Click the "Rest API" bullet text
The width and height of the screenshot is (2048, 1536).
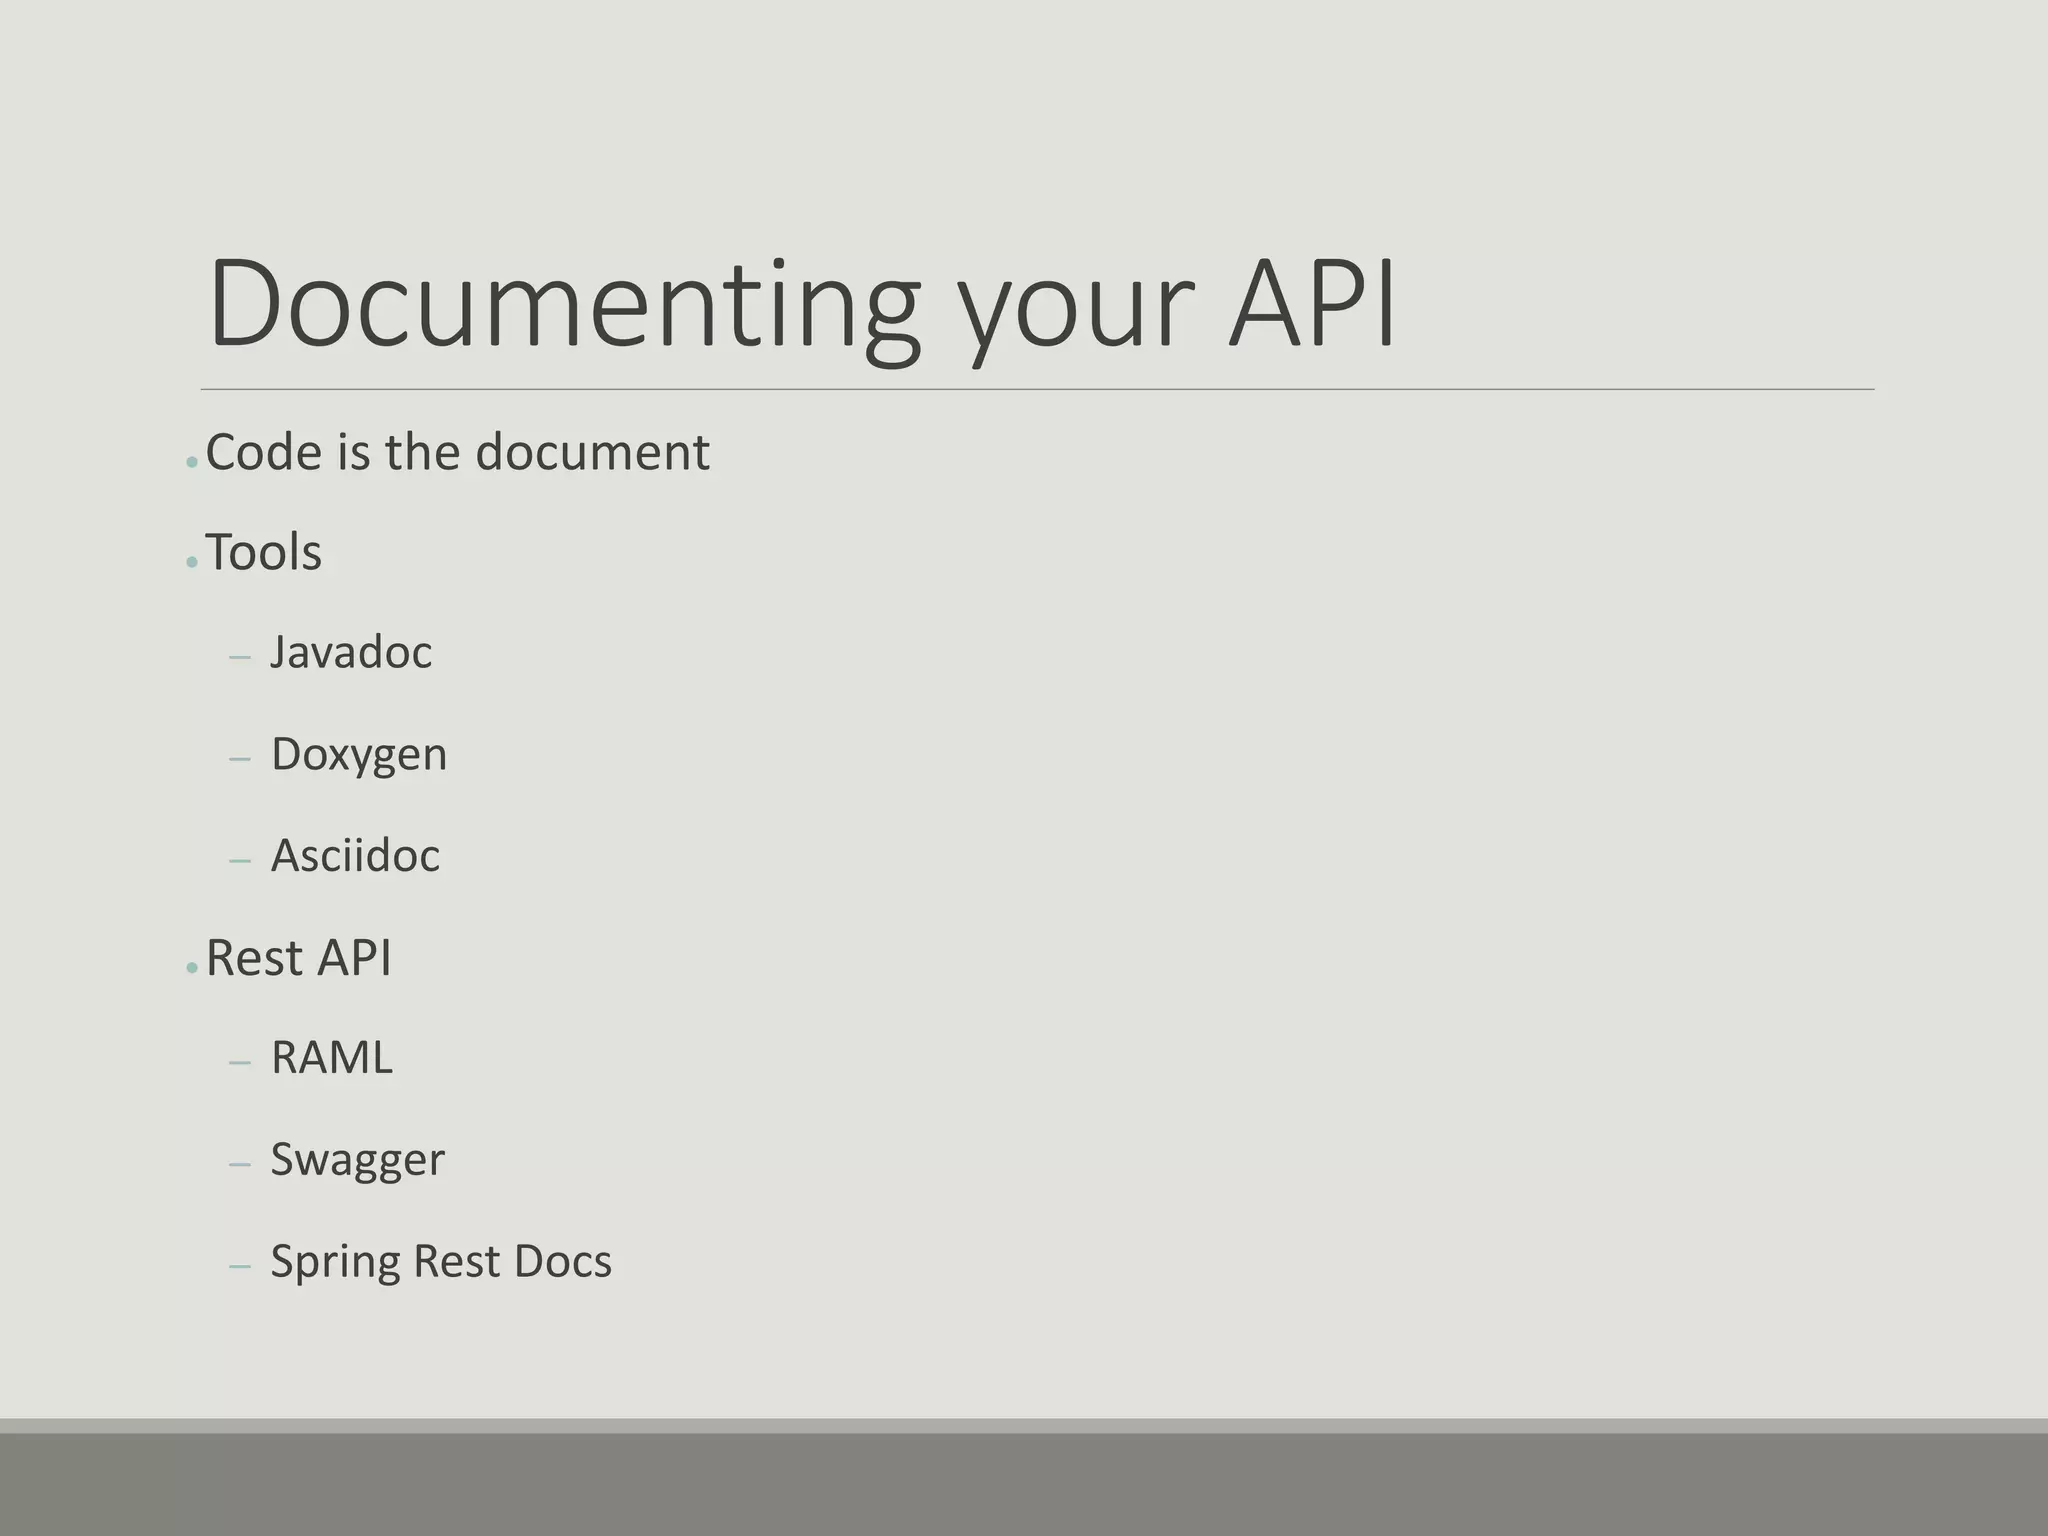click(298, 958)
